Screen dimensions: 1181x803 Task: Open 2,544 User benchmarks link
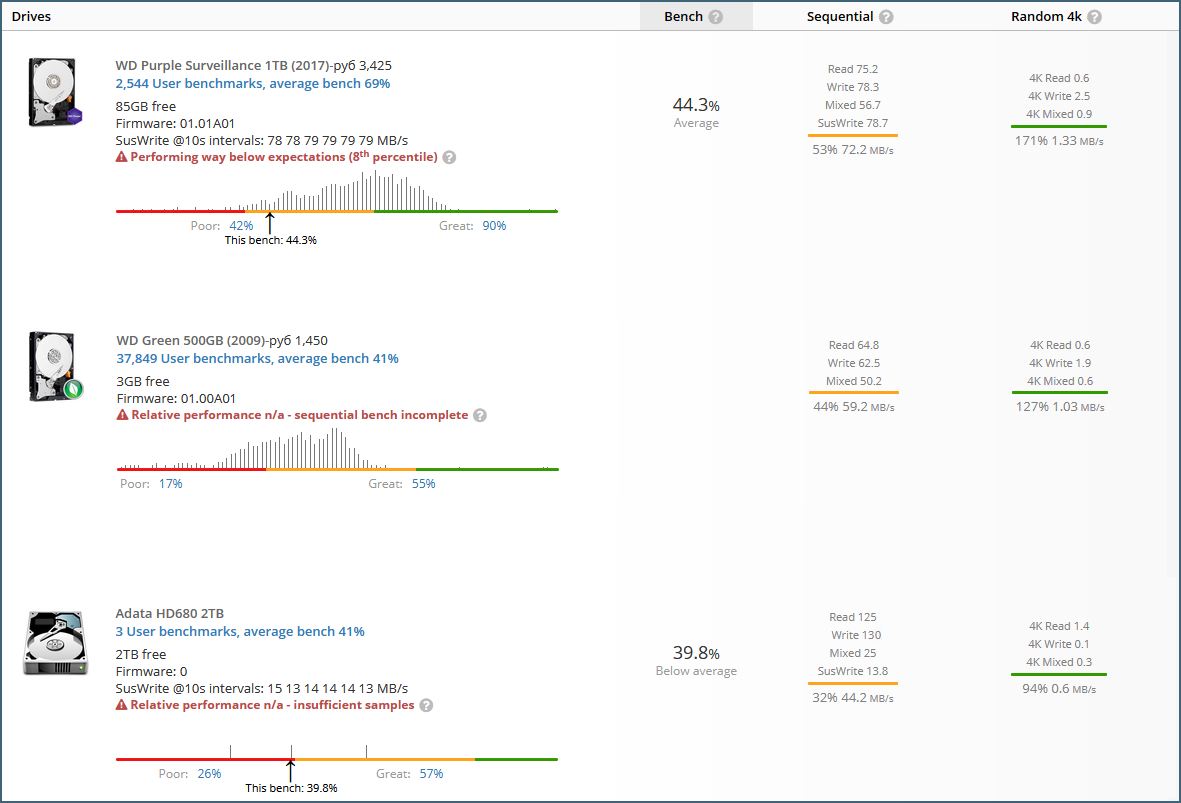(252, 84)
